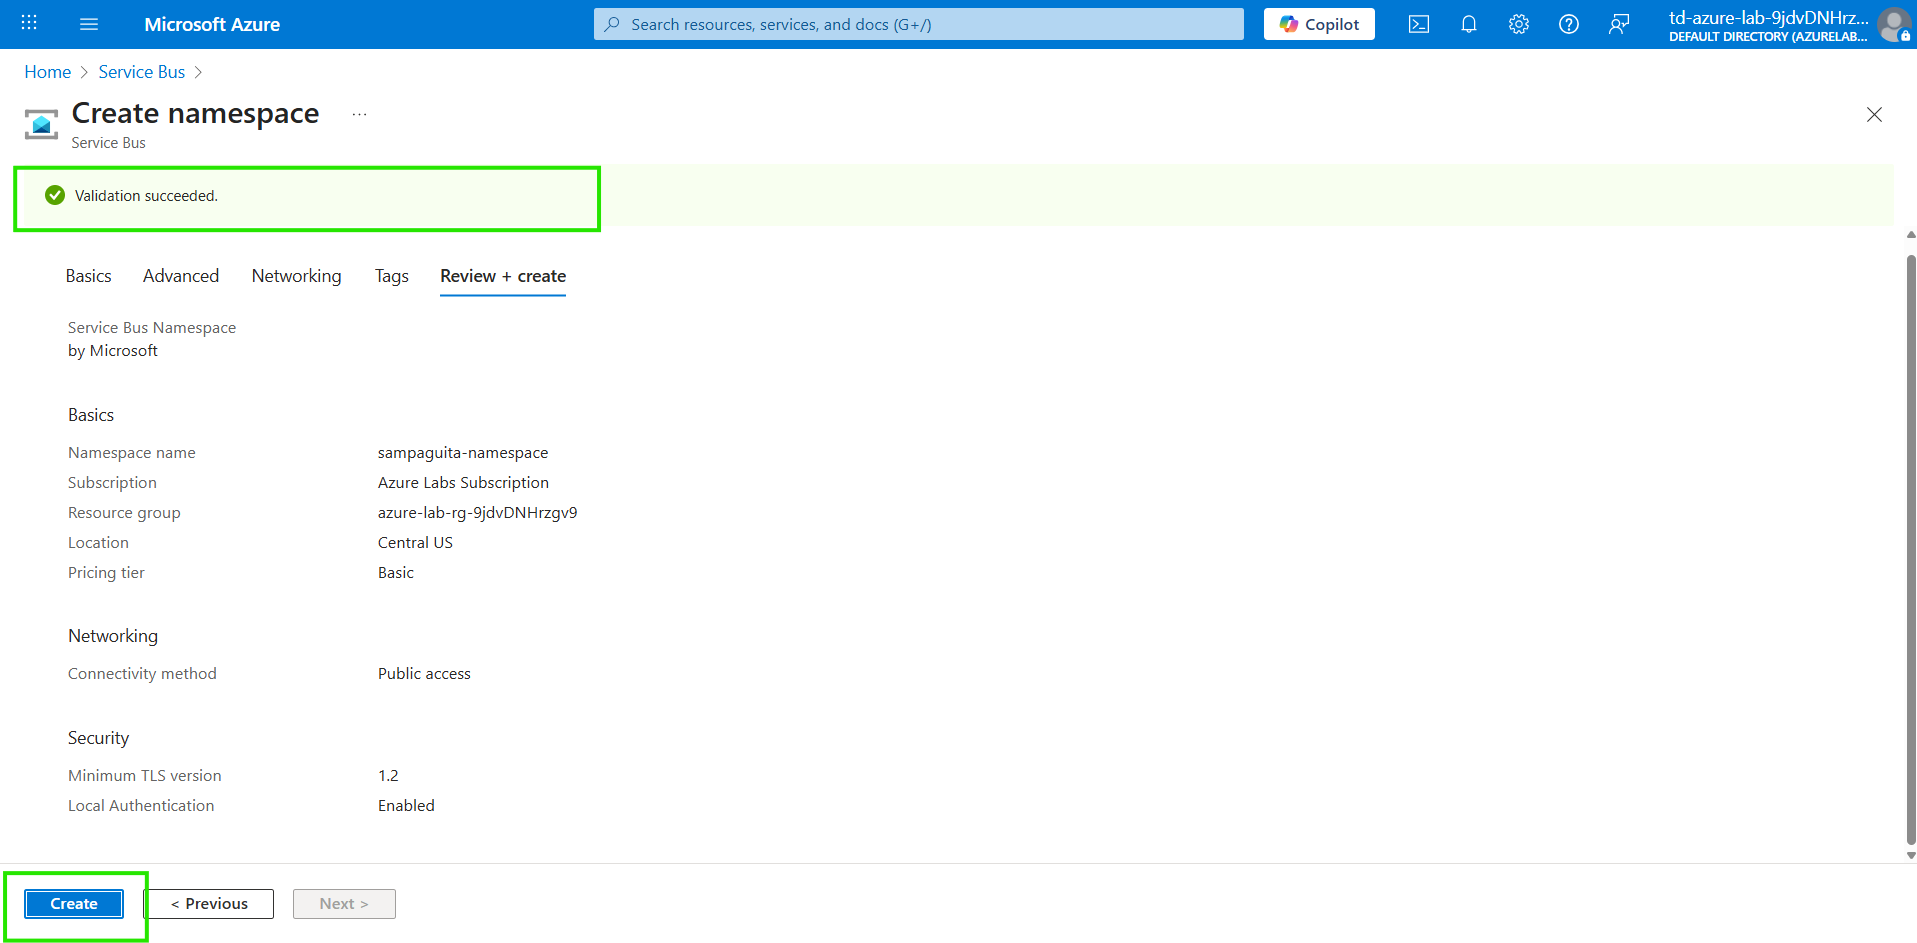
Task: Click the feedback icon in header
Action: tap(1618, 24)
